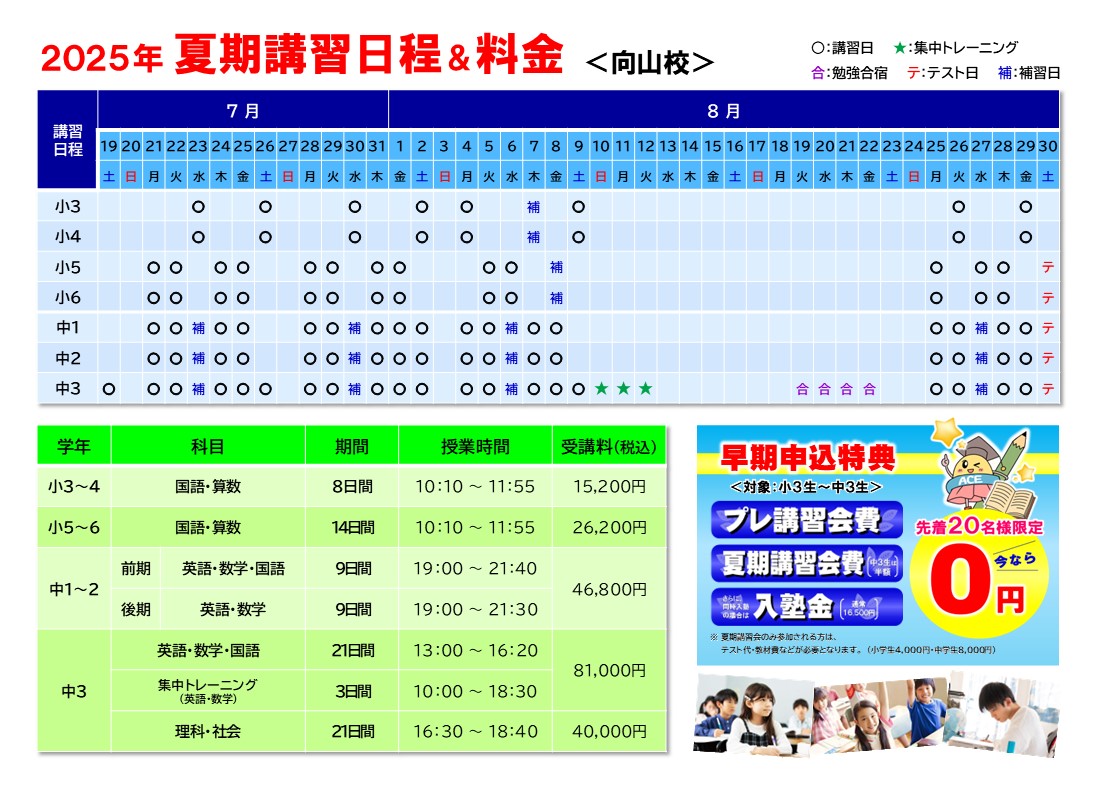Select the 小5 row label

click(x=68, y=267)
